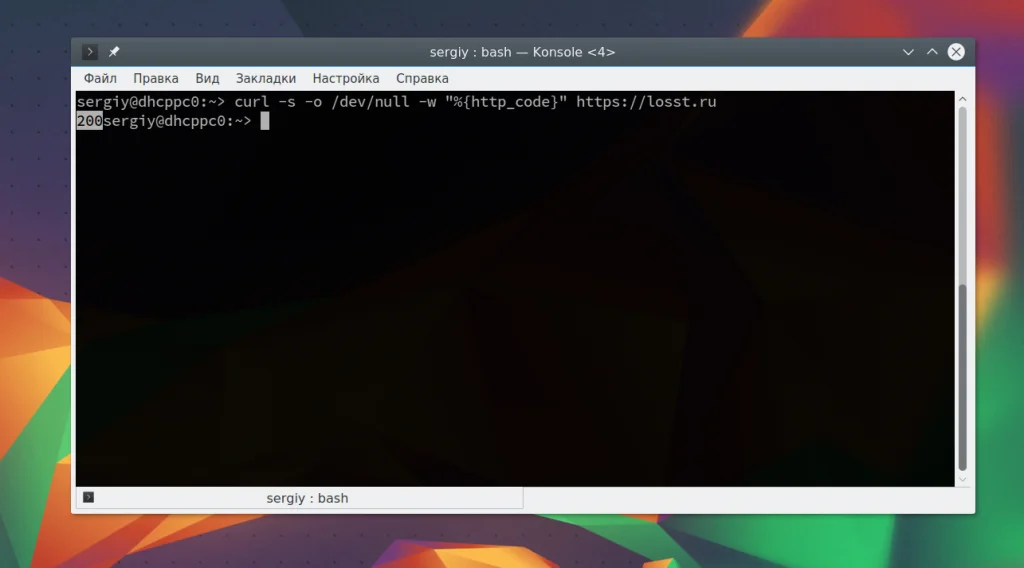
Task: Open the Справка menu
Action: tap(422, 78)
